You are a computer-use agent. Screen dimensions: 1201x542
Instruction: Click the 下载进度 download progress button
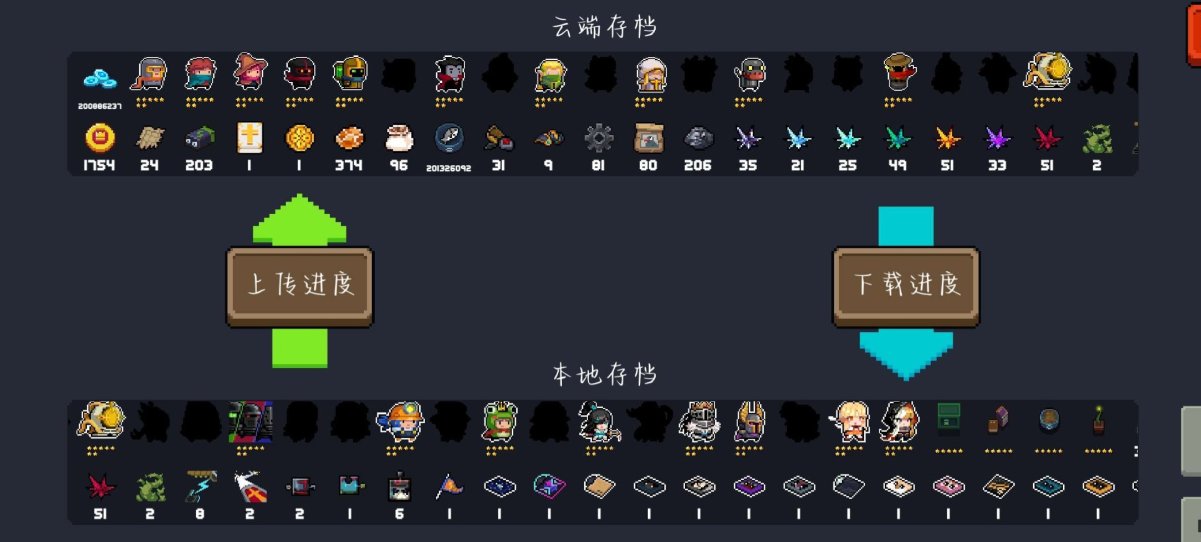pyautogui.click(x=906, y=287)
